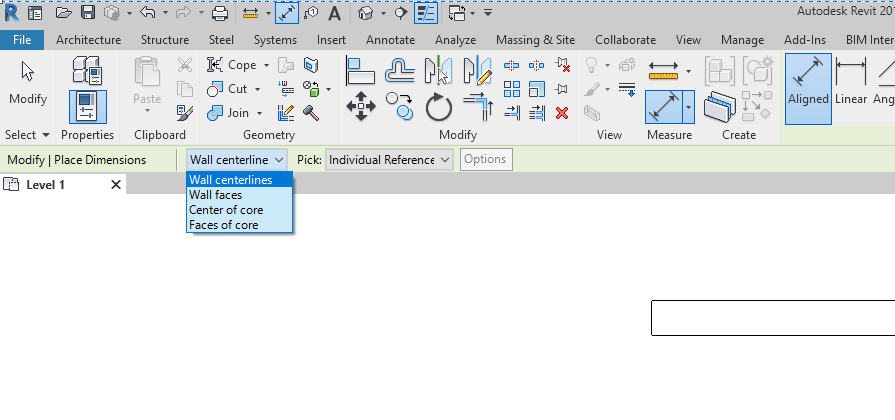
Task: Select the Linear dimension type
Action: coord(850,83)
